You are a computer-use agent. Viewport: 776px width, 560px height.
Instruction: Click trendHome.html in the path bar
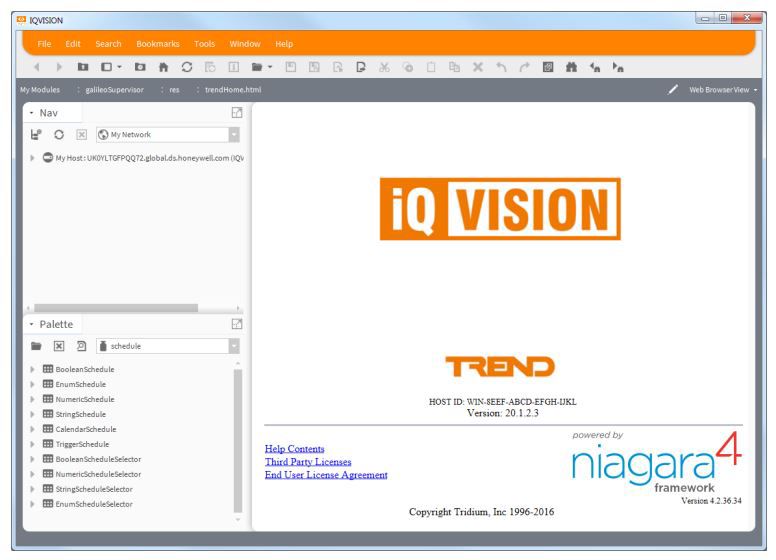coord(233,90)
